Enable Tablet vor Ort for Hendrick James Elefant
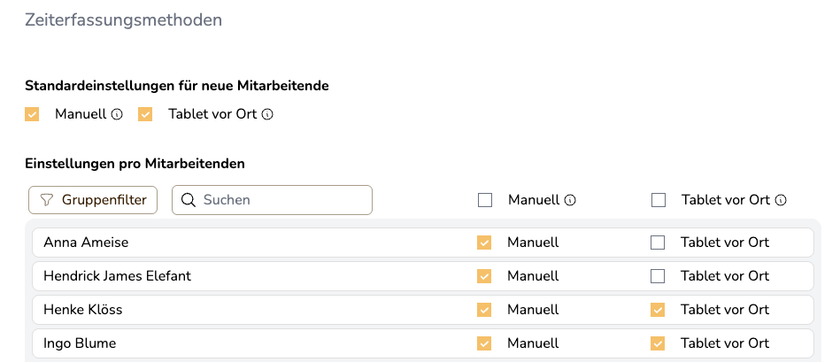 pyautogui.click(x=657, y=276)
